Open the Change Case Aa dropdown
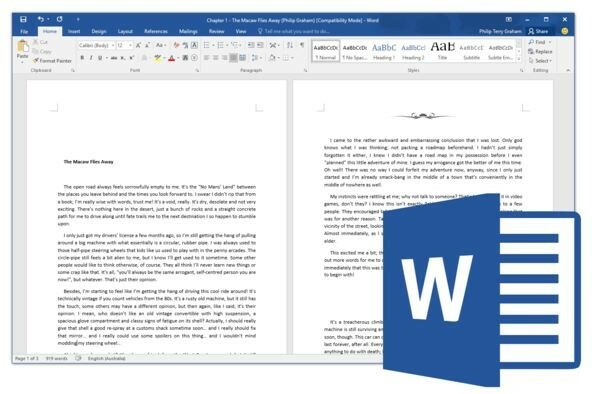 161,45
